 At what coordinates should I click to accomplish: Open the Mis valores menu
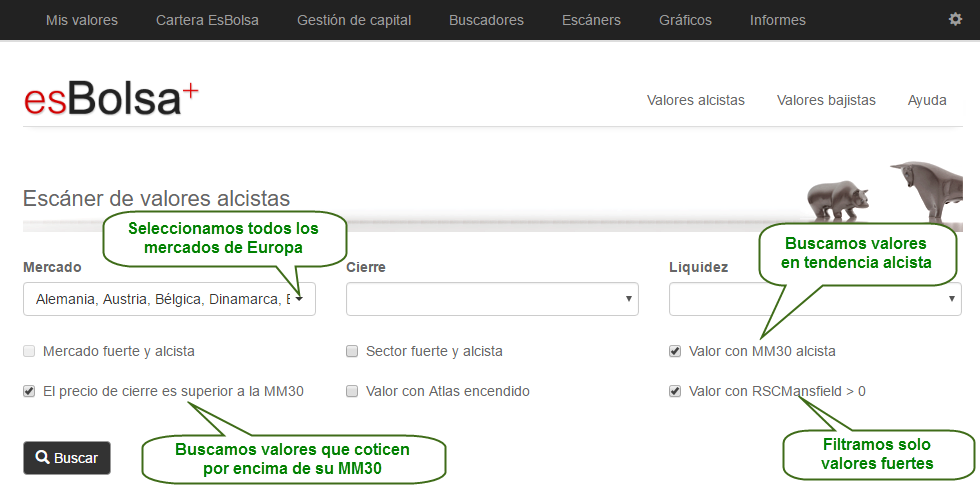82,20
